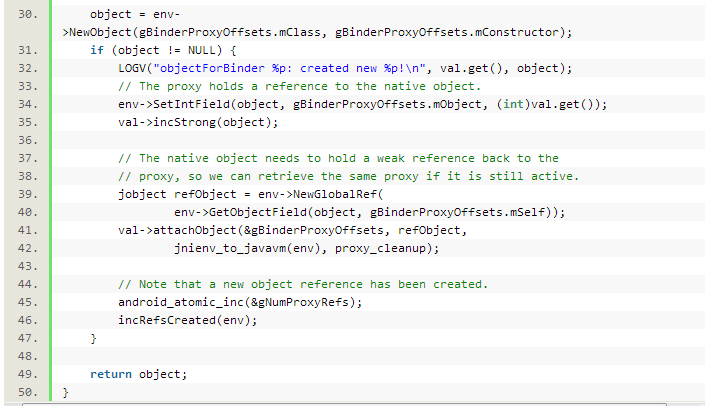
Task: Click 'jnienv_to_javavm(env)' on line 42
Action: coord(247,248)
